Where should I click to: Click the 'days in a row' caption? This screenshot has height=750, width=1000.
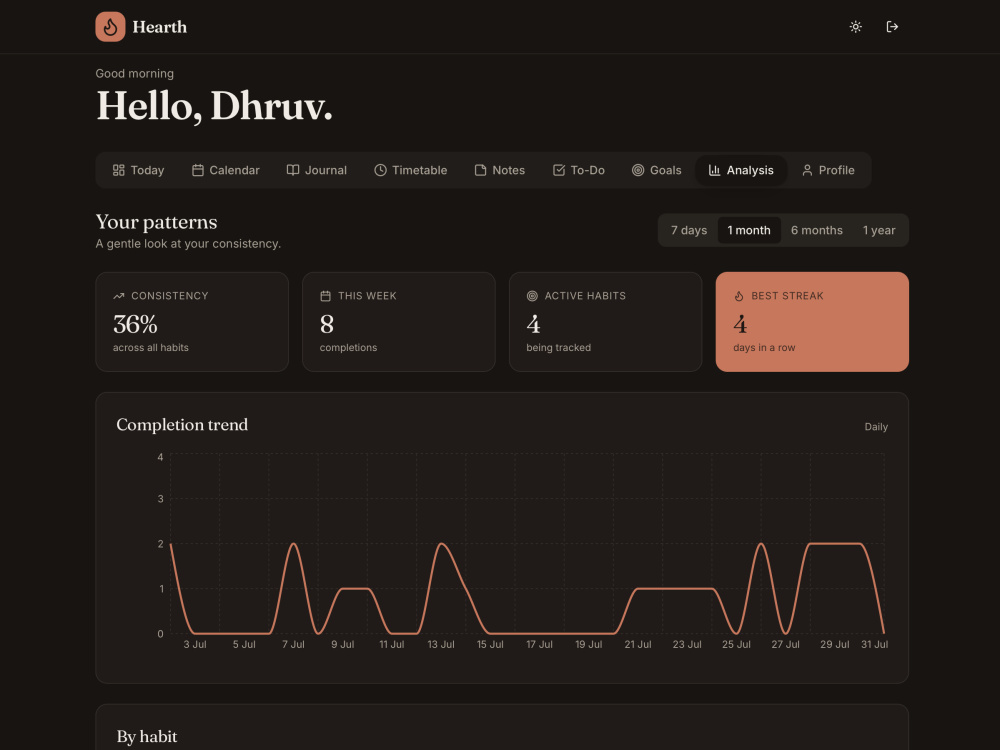764,348
